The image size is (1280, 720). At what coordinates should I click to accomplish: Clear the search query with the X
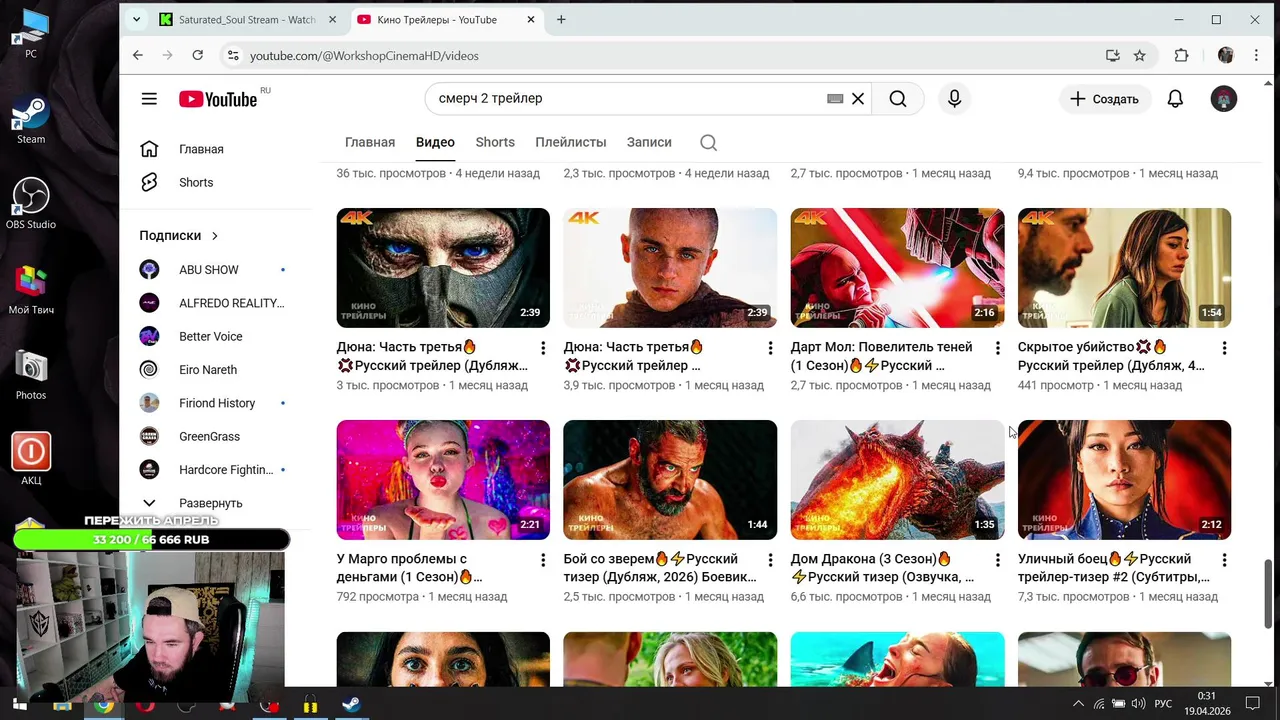(x=858, y=99)
